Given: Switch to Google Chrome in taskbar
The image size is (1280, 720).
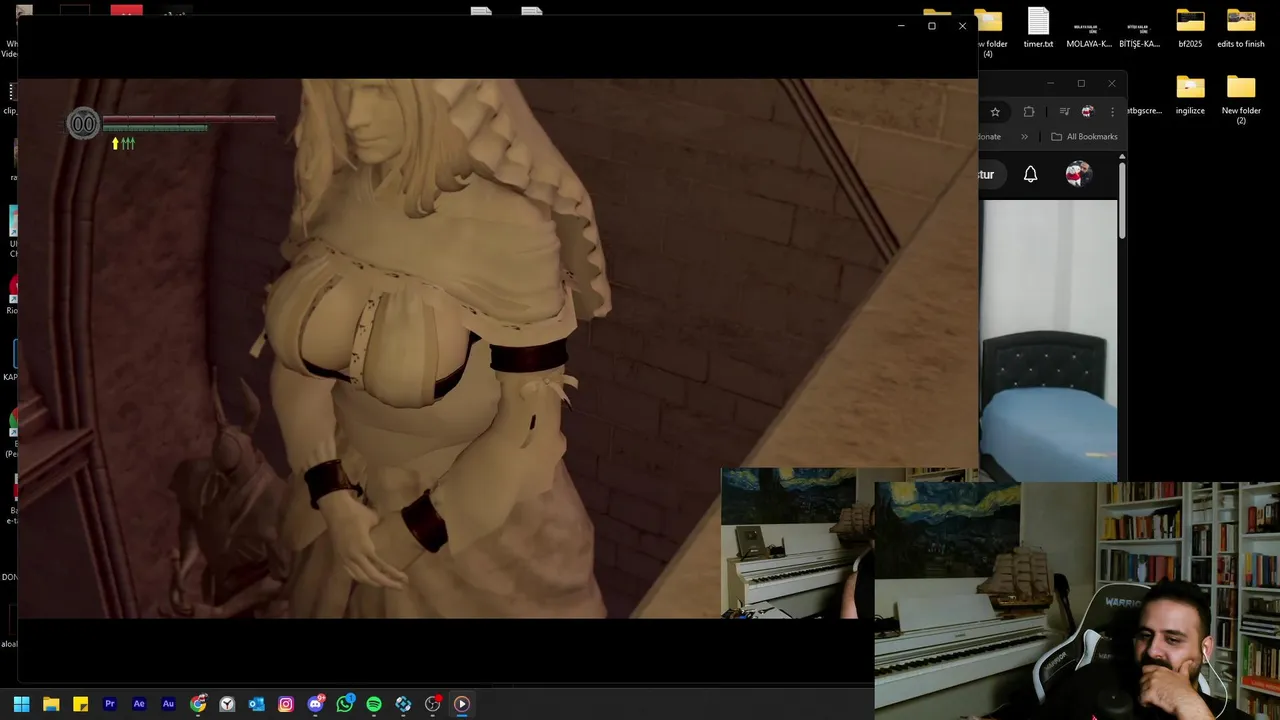Looking at the screenshot, I should (198, 704).
